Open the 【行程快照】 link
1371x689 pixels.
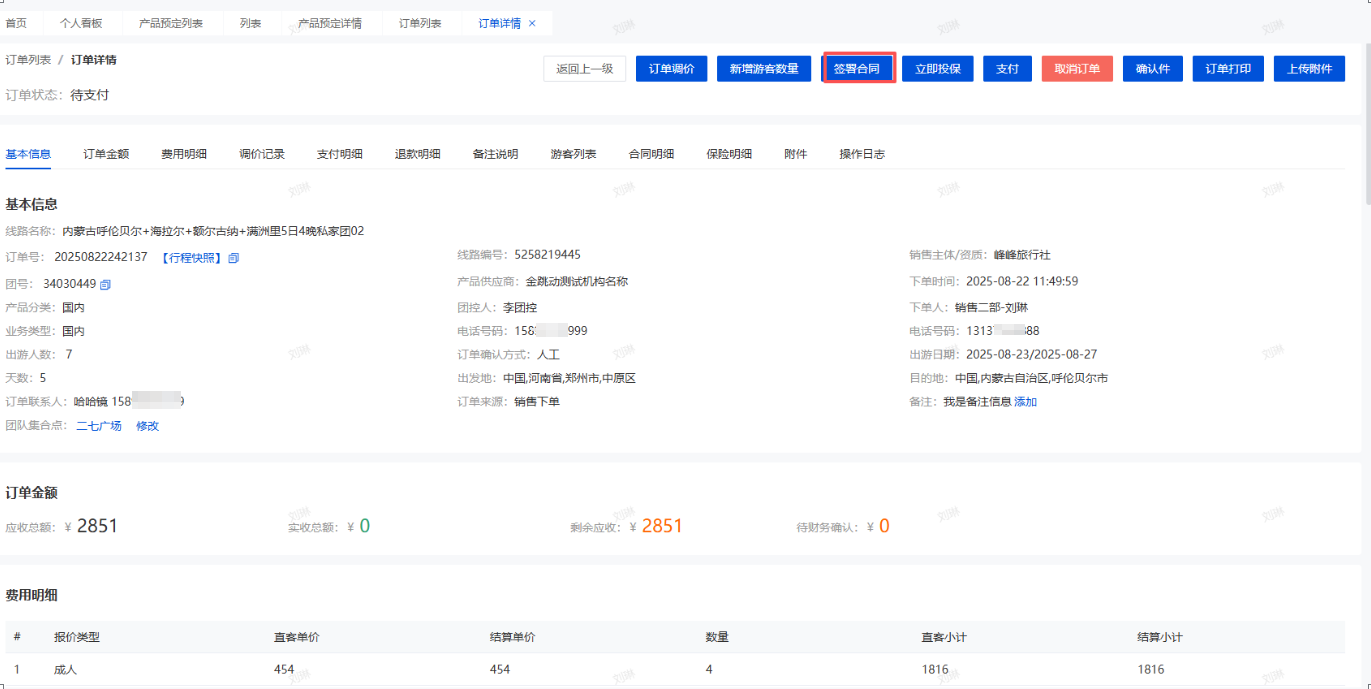[190, 258]
